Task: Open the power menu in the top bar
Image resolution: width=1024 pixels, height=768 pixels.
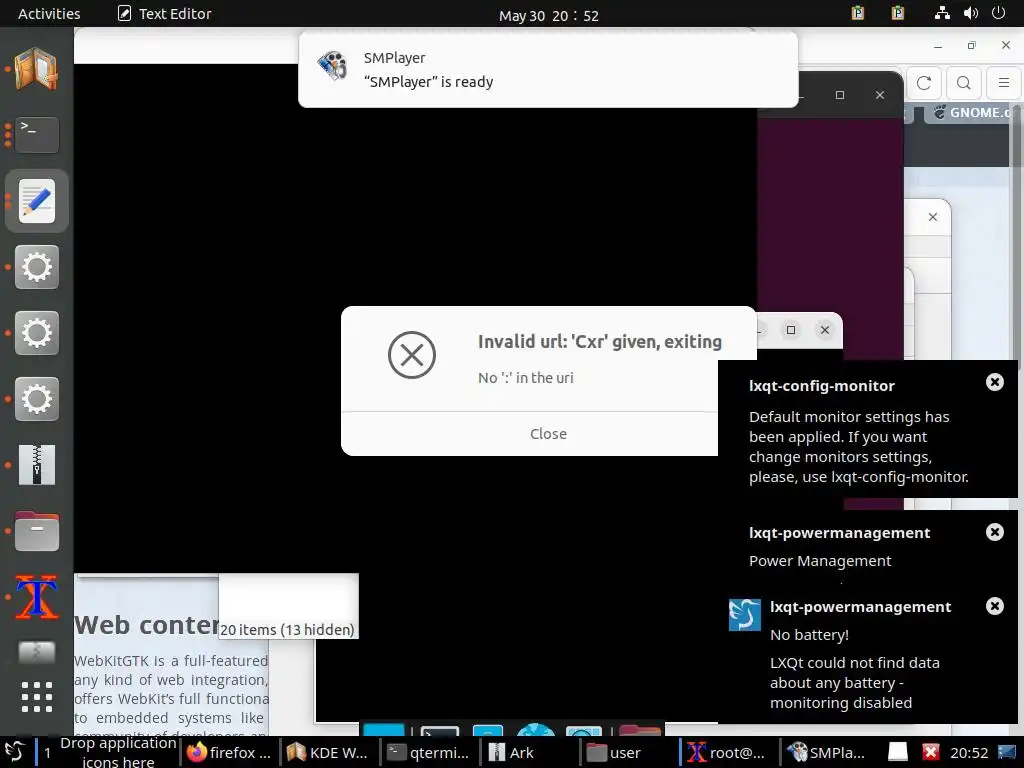Action: click(998, 13)
